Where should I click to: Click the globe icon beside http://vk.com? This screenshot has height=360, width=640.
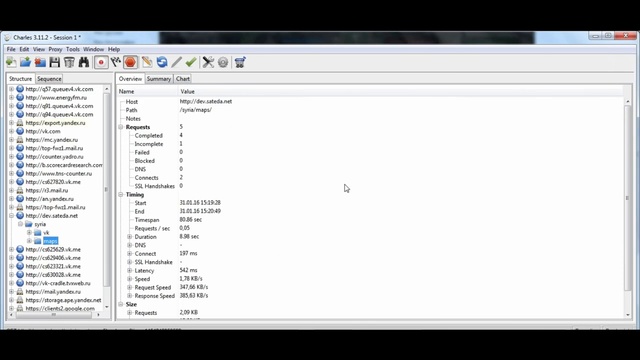20,131
